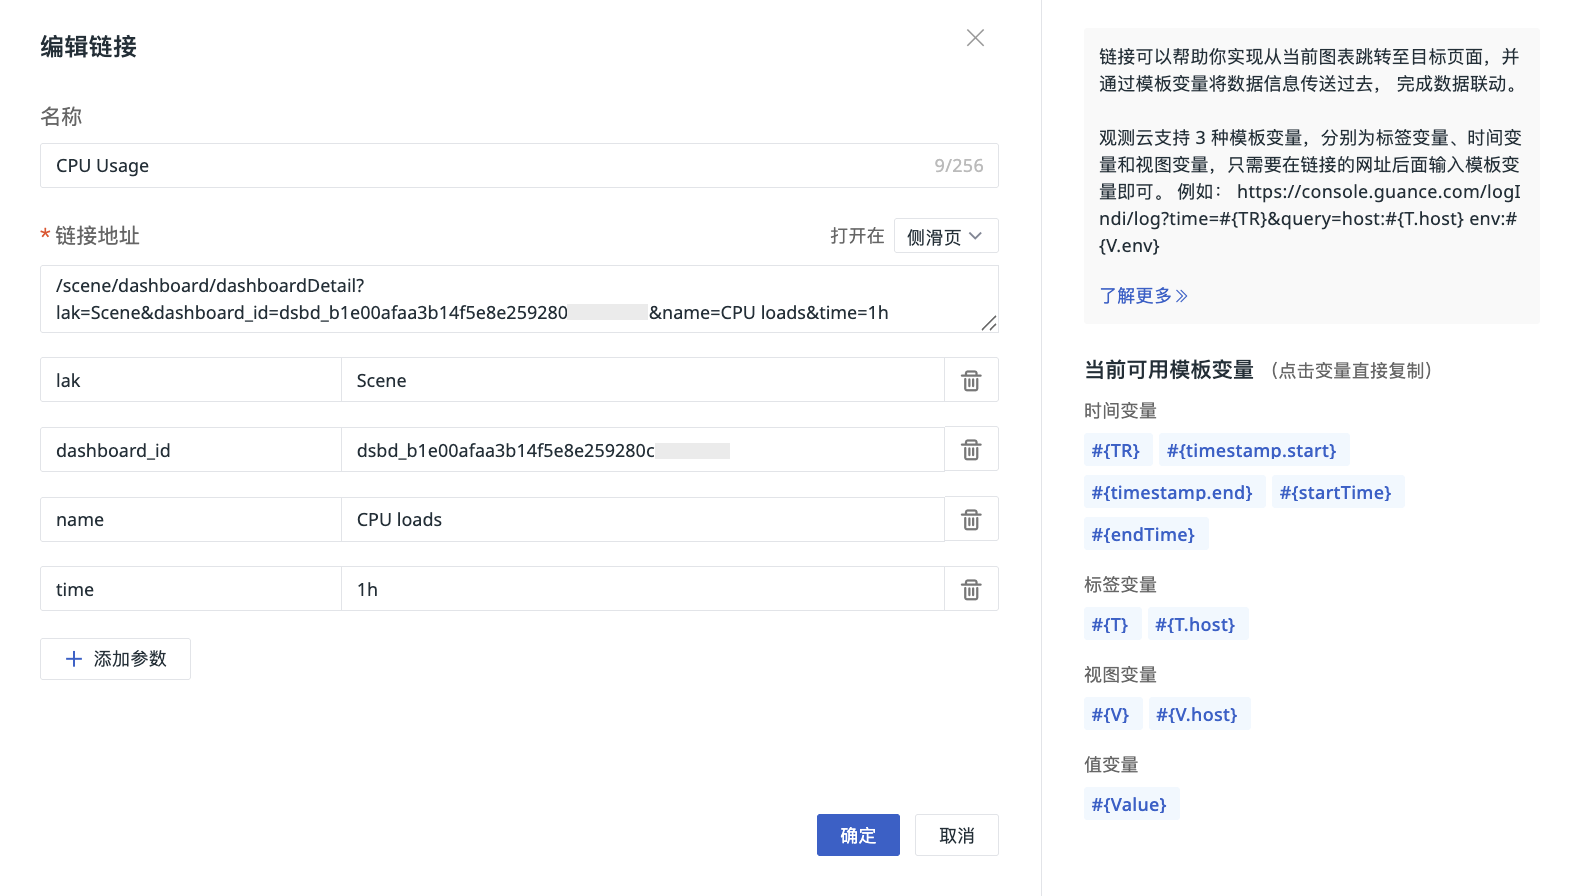The width and height of the screenshot is (1582, 896).
Task: Edit the dashboard_id key field
Action: coord(191,450)
